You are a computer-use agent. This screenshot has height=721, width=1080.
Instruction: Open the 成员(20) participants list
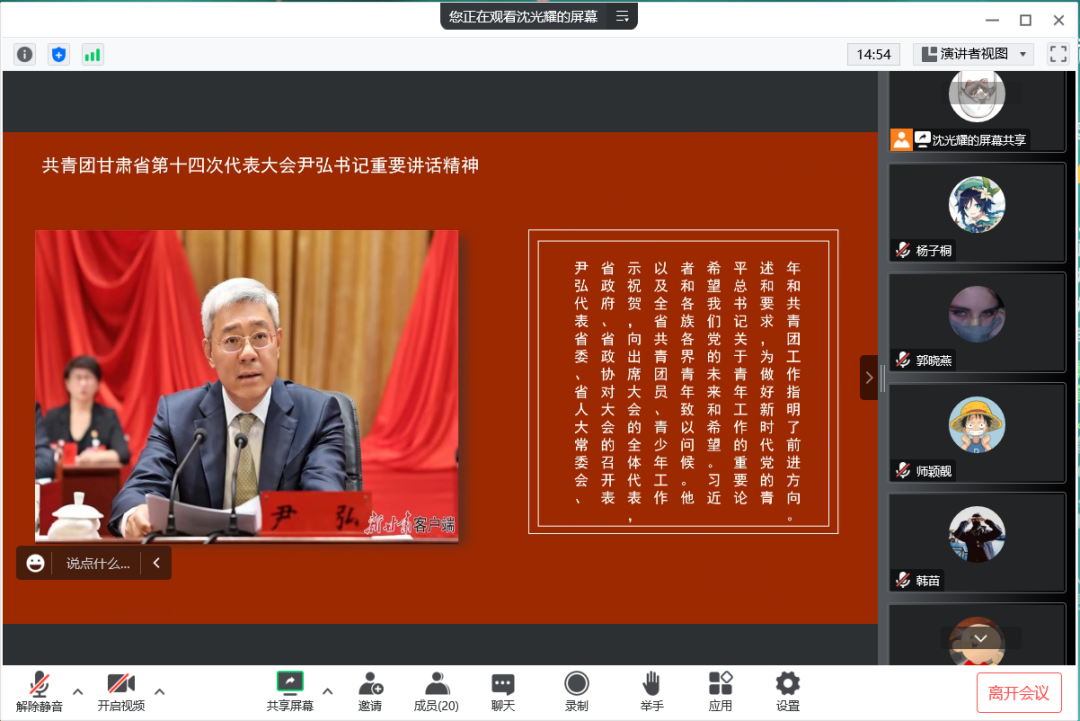436,691
